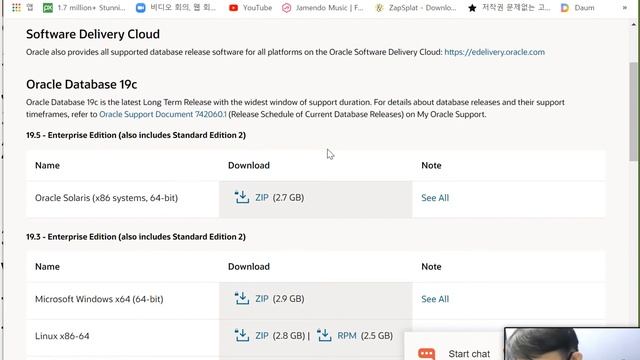Click download icon for Linux RPM
This screenshot has width=640, height=360.
[x=324, y=335]
